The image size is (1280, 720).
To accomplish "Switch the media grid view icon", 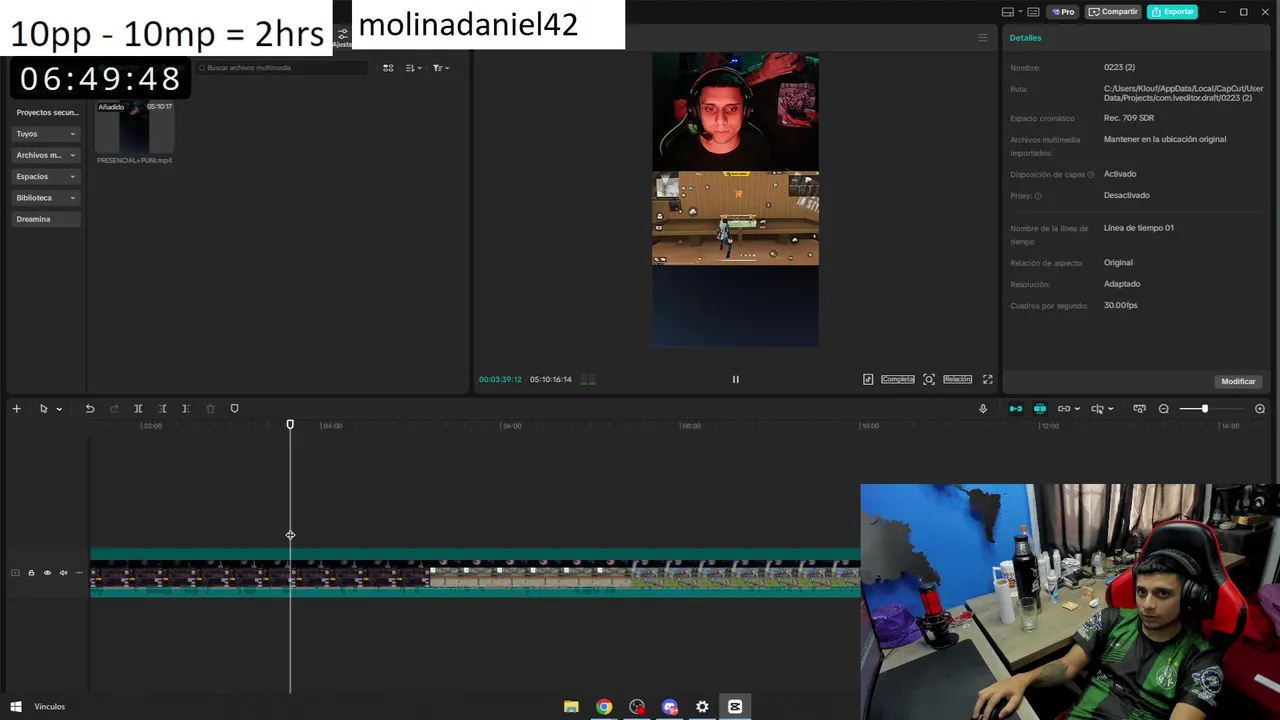I will (x=388, y=68).
